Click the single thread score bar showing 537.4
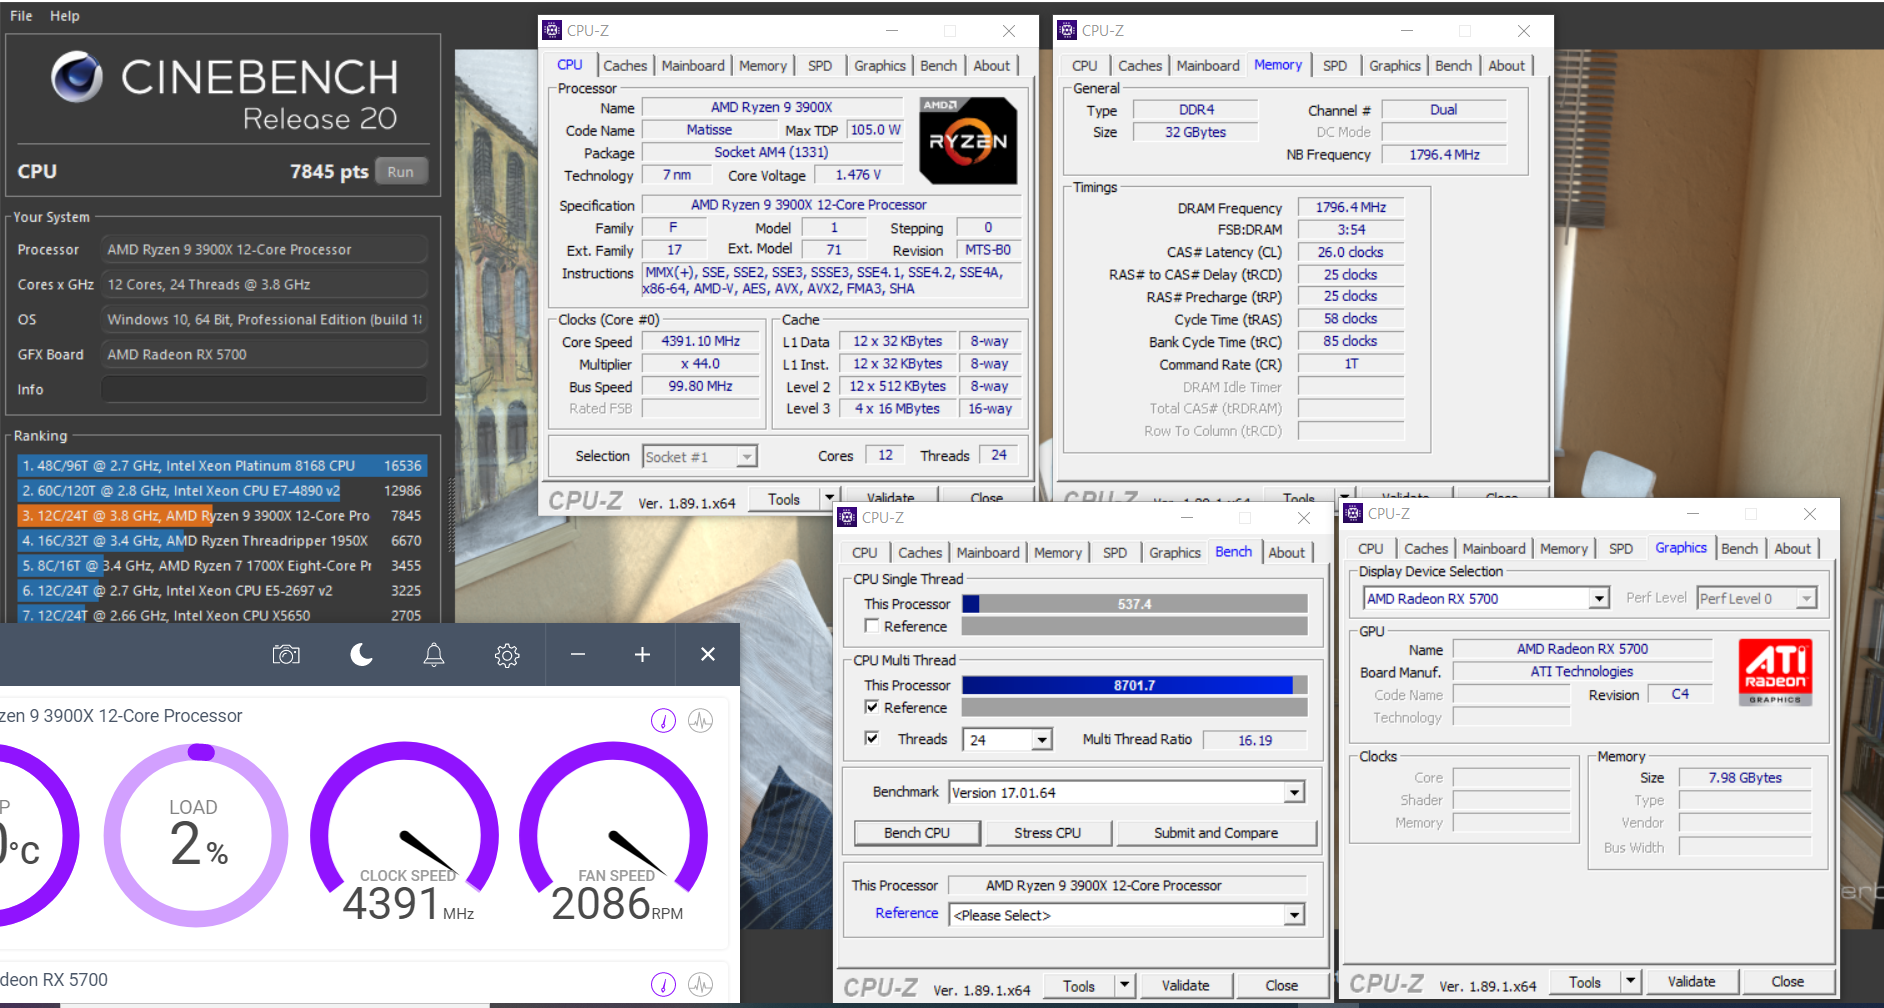Screen dimensions: 1884x1008 click(x=1135, y=604)
